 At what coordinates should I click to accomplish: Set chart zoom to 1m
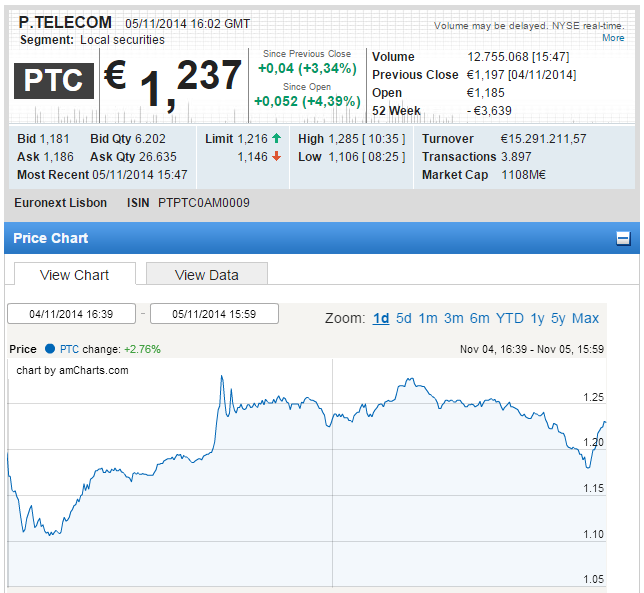pos(428,318)
